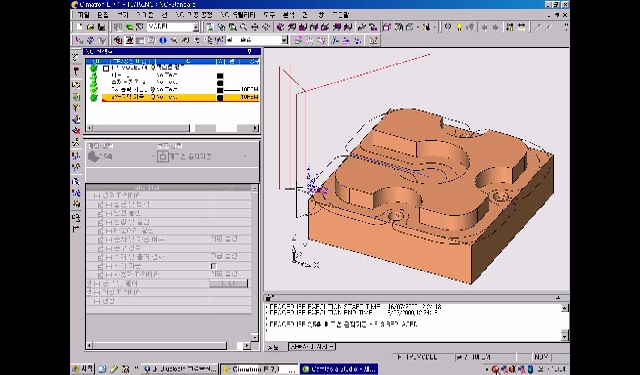Toggle the green check on the highlighted orange row
The image size is (640, 375).
point(94,98)
